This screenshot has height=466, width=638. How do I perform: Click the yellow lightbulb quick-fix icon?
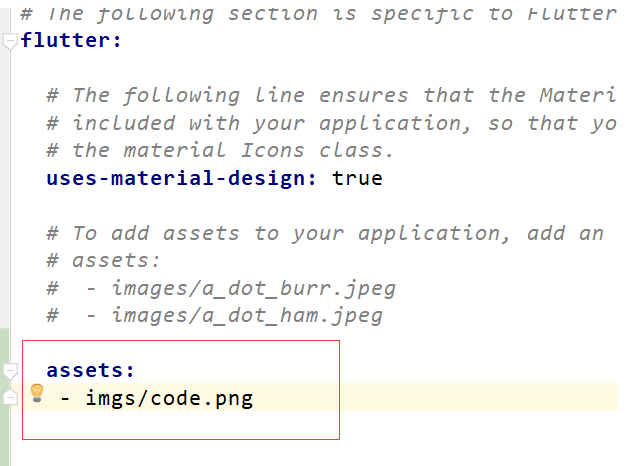37,393
